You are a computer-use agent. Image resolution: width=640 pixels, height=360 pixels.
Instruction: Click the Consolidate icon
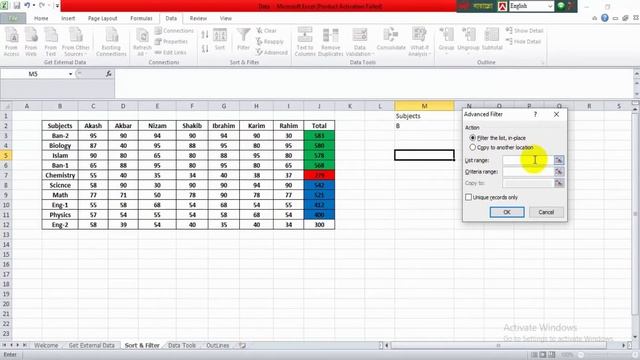click(391, 40)
